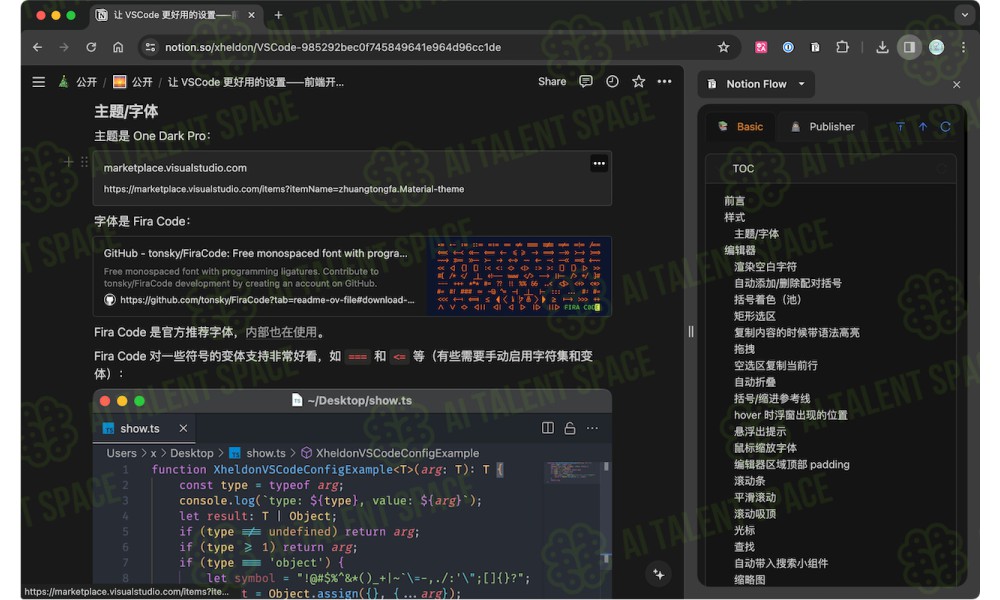
Task: Click the code editor minimap
Action: click(572, 472)
